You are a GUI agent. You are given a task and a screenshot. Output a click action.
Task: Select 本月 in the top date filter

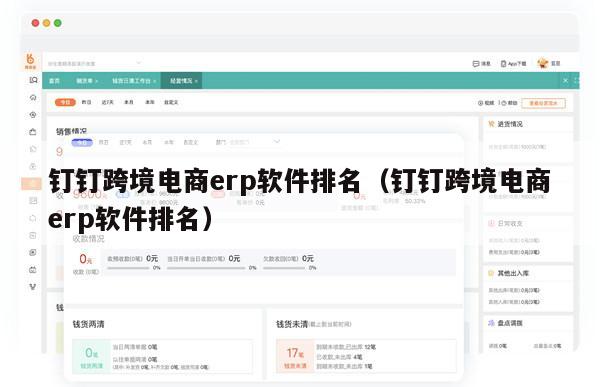pyautogui.click(x=129, y=102)
